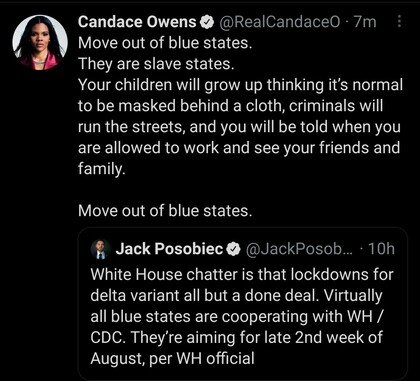Click the verified badge beside Candace Owens
Viewport: 420px width, 381px height.
tap(207, 22)
